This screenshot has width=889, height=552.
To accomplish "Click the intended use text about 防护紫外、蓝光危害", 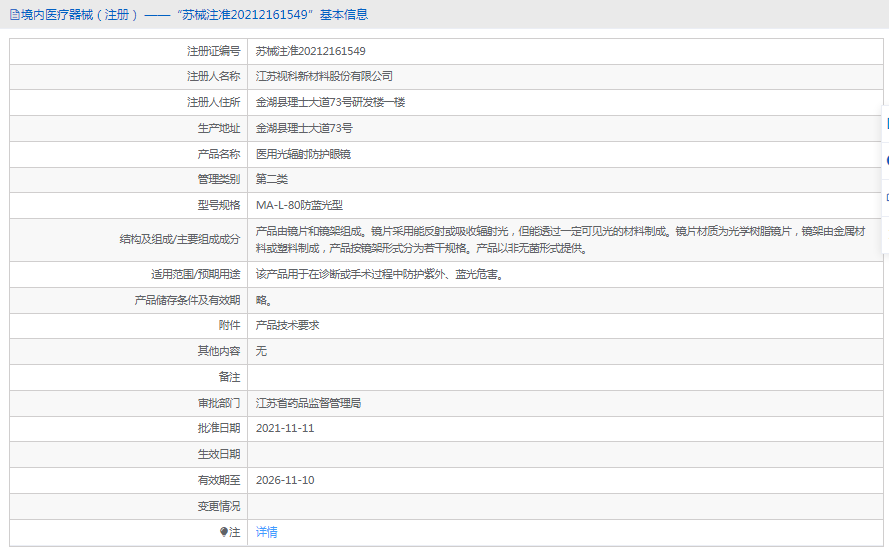I will 378,274.
